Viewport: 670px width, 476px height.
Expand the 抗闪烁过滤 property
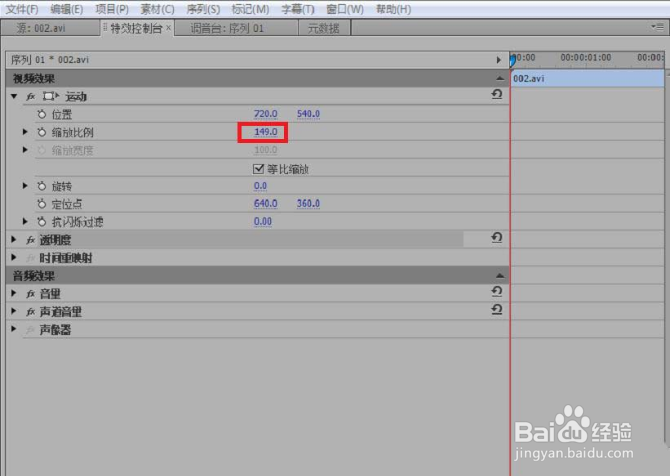pos(25,221)
